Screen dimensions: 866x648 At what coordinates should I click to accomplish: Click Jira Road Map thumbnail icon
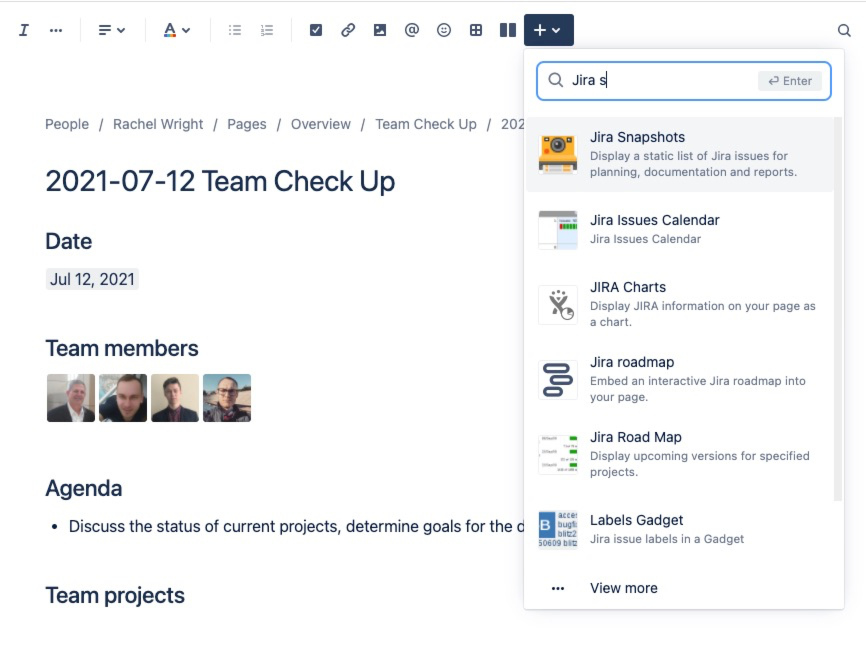558,455
